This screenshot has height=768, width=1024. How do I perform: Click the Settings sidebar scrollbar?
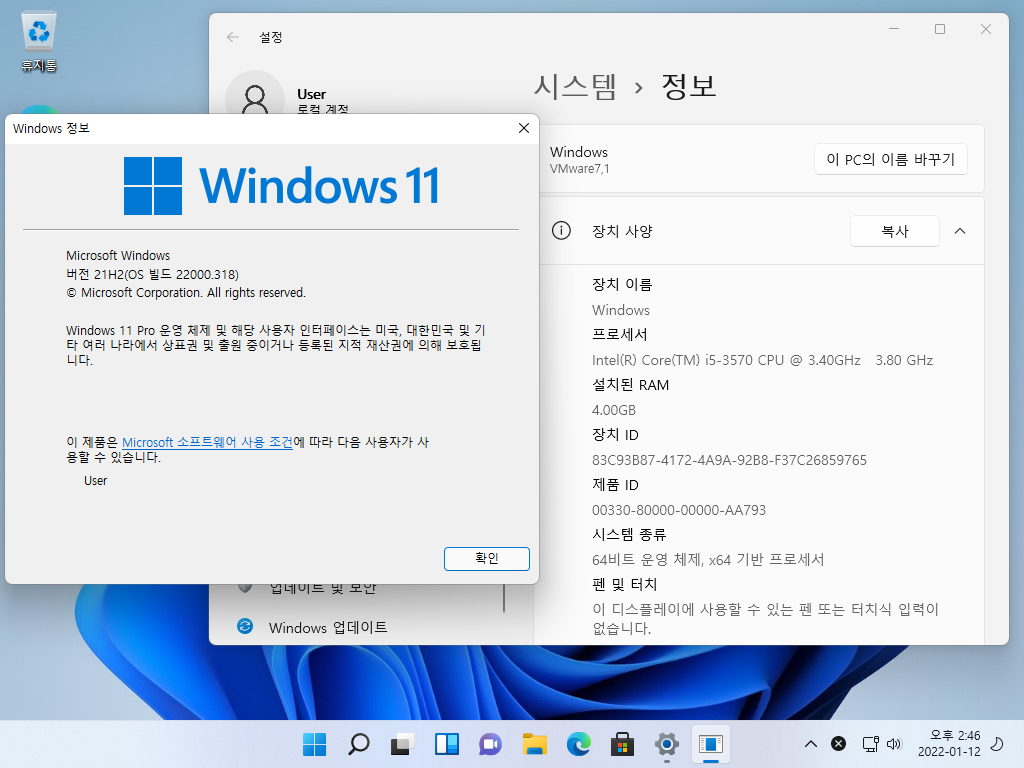click(504, 598)
